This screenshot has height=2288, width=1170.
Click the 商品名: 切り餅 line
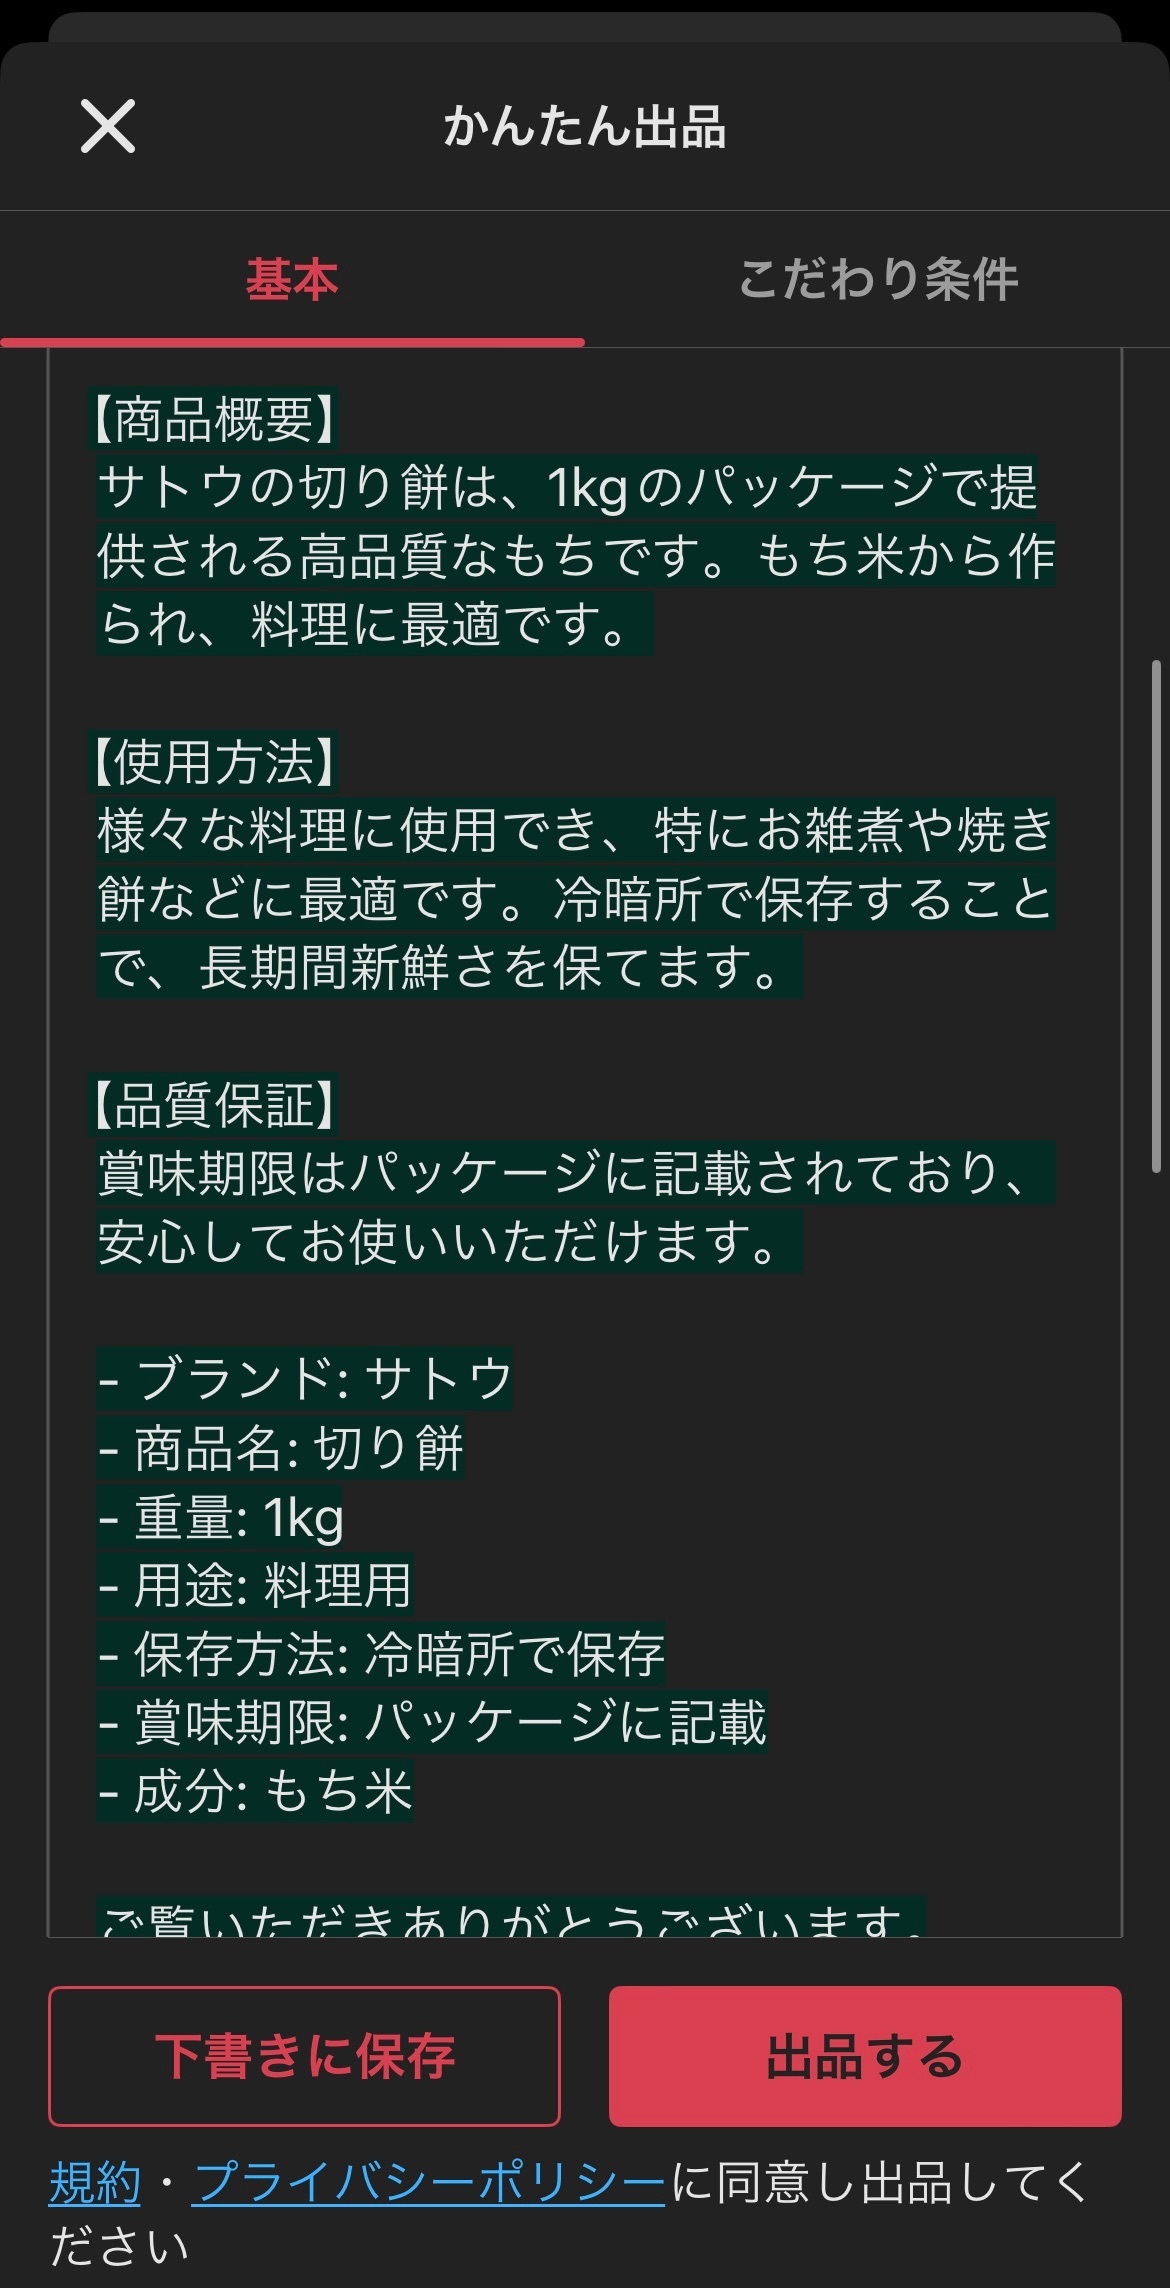click(x=281, y=1448)
